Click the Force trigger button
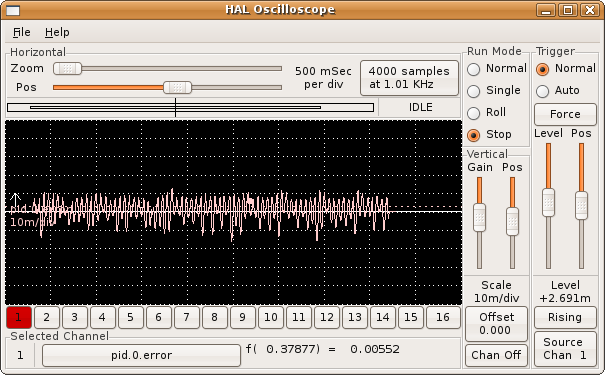 pos(565,114)
